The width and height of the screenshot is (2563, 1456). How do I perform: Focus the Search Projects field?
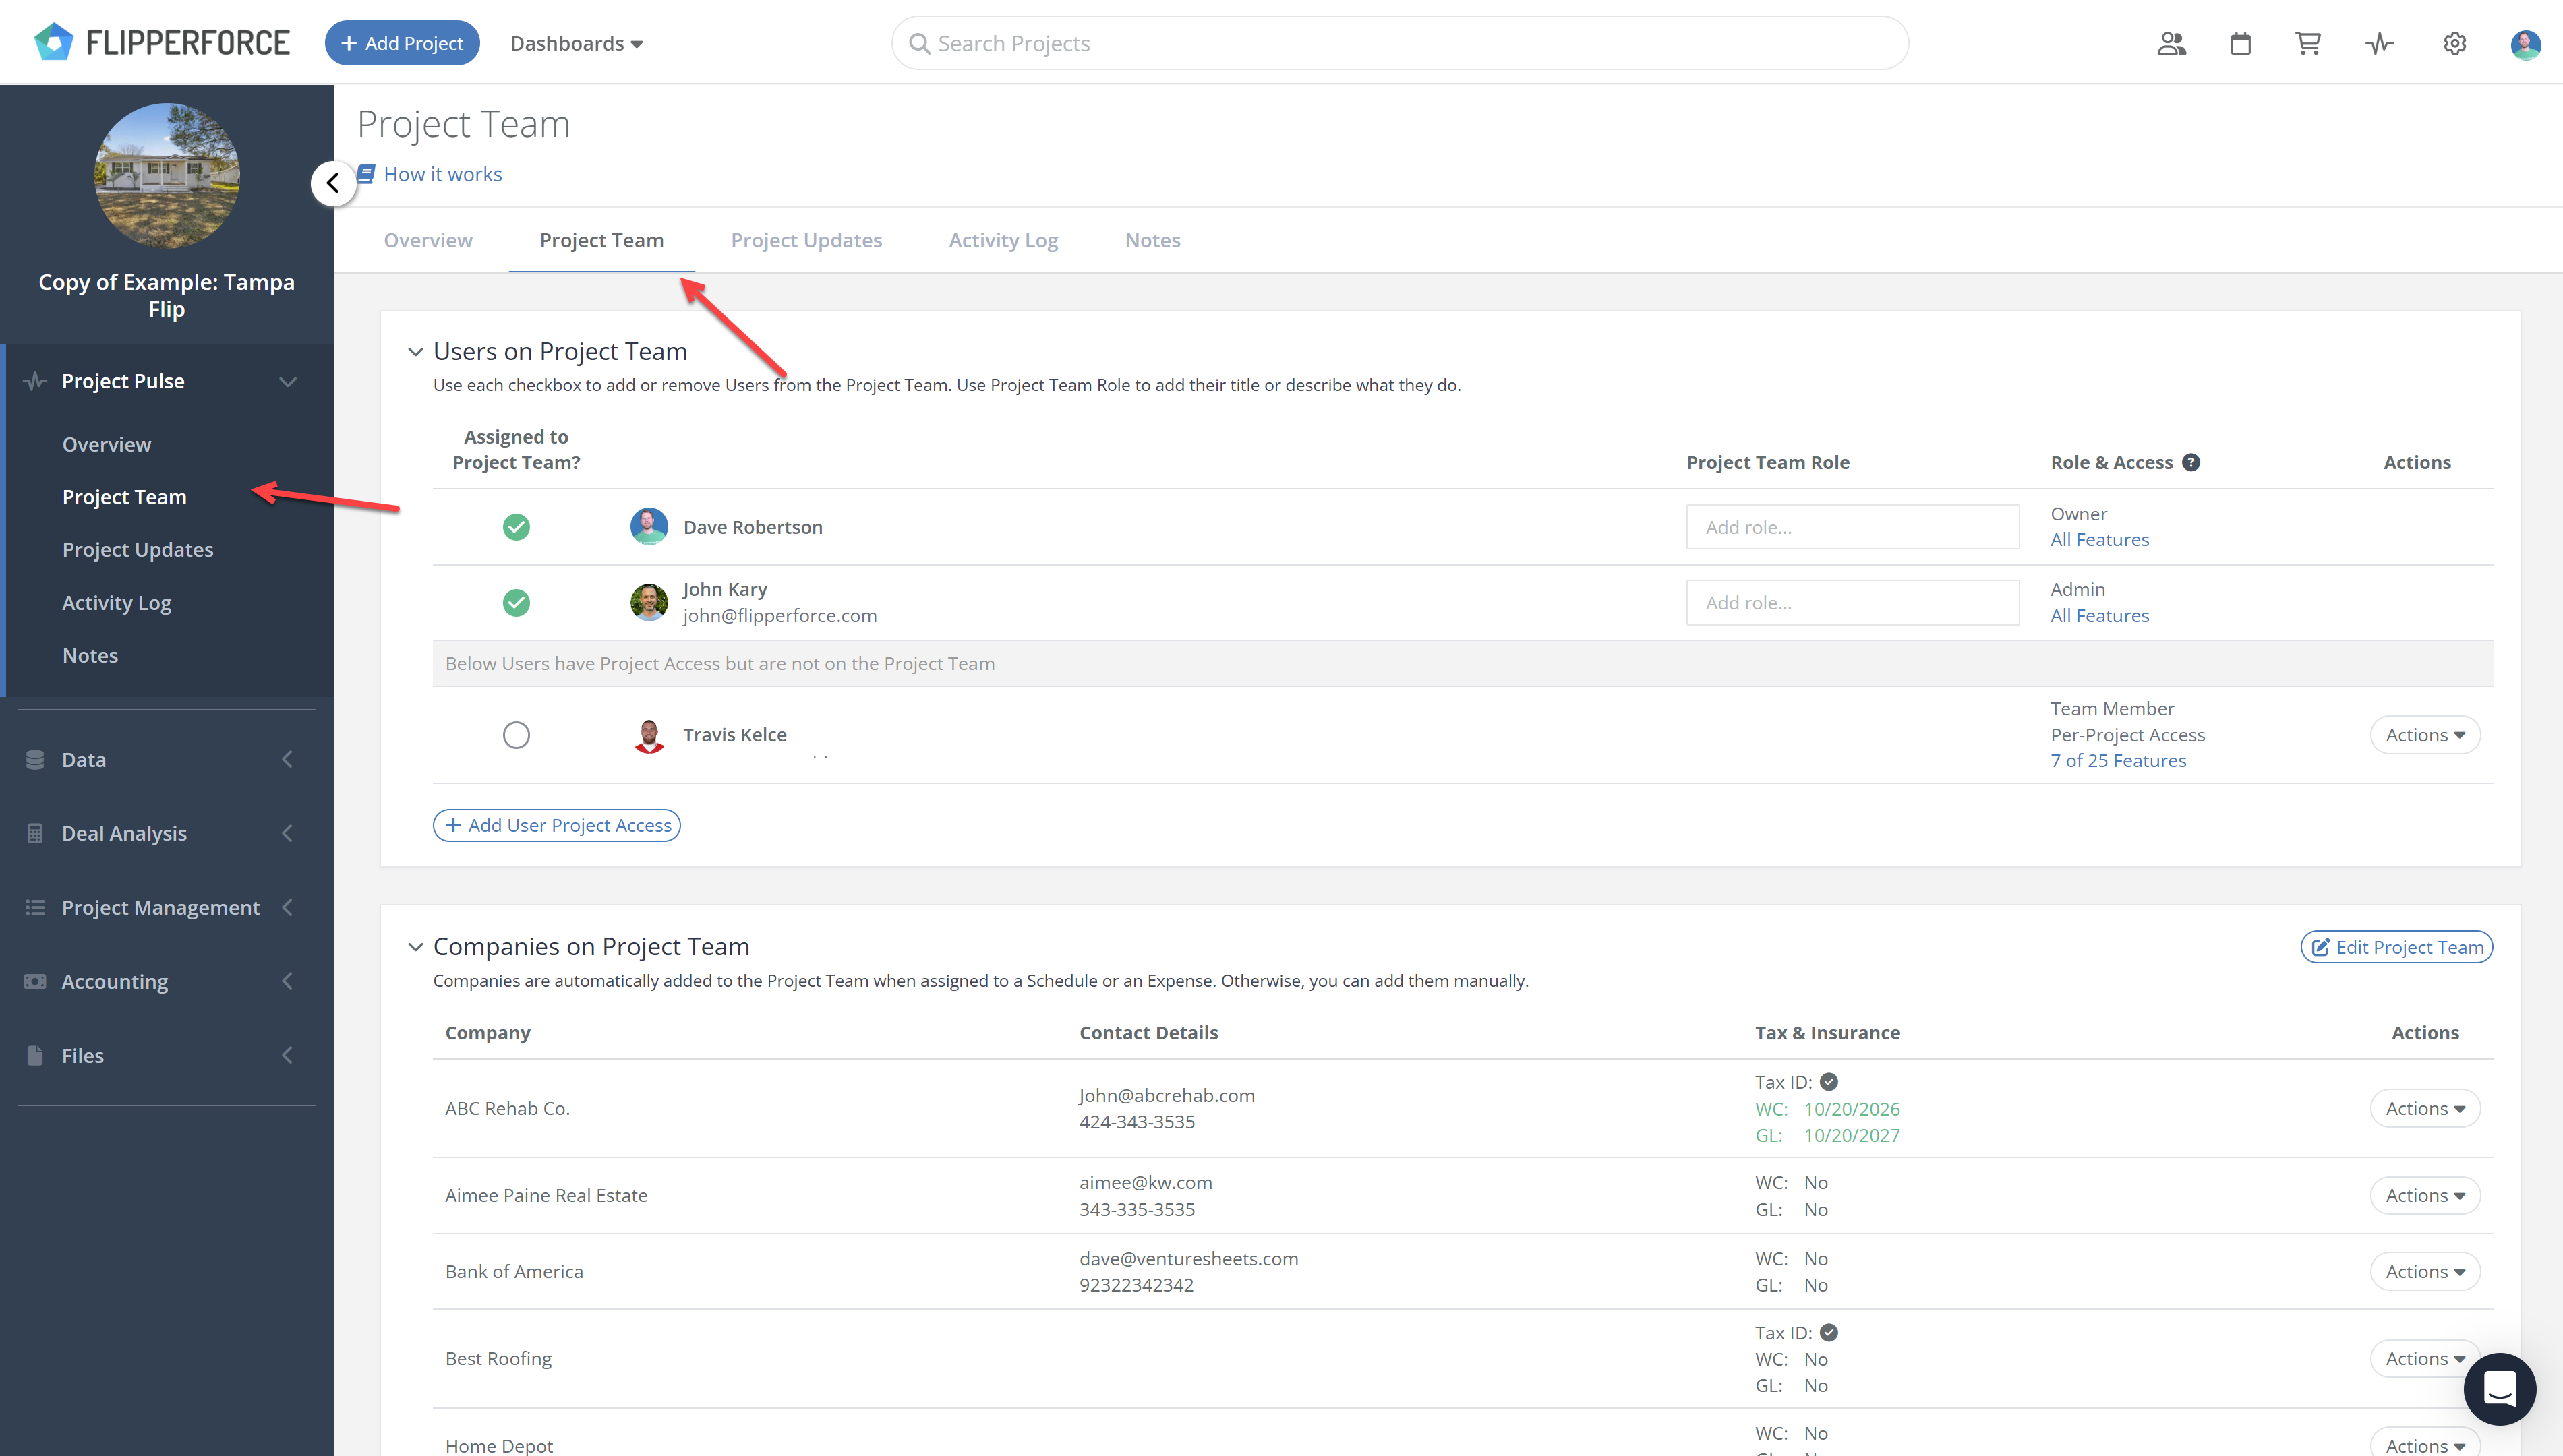tap(1400, 43)
